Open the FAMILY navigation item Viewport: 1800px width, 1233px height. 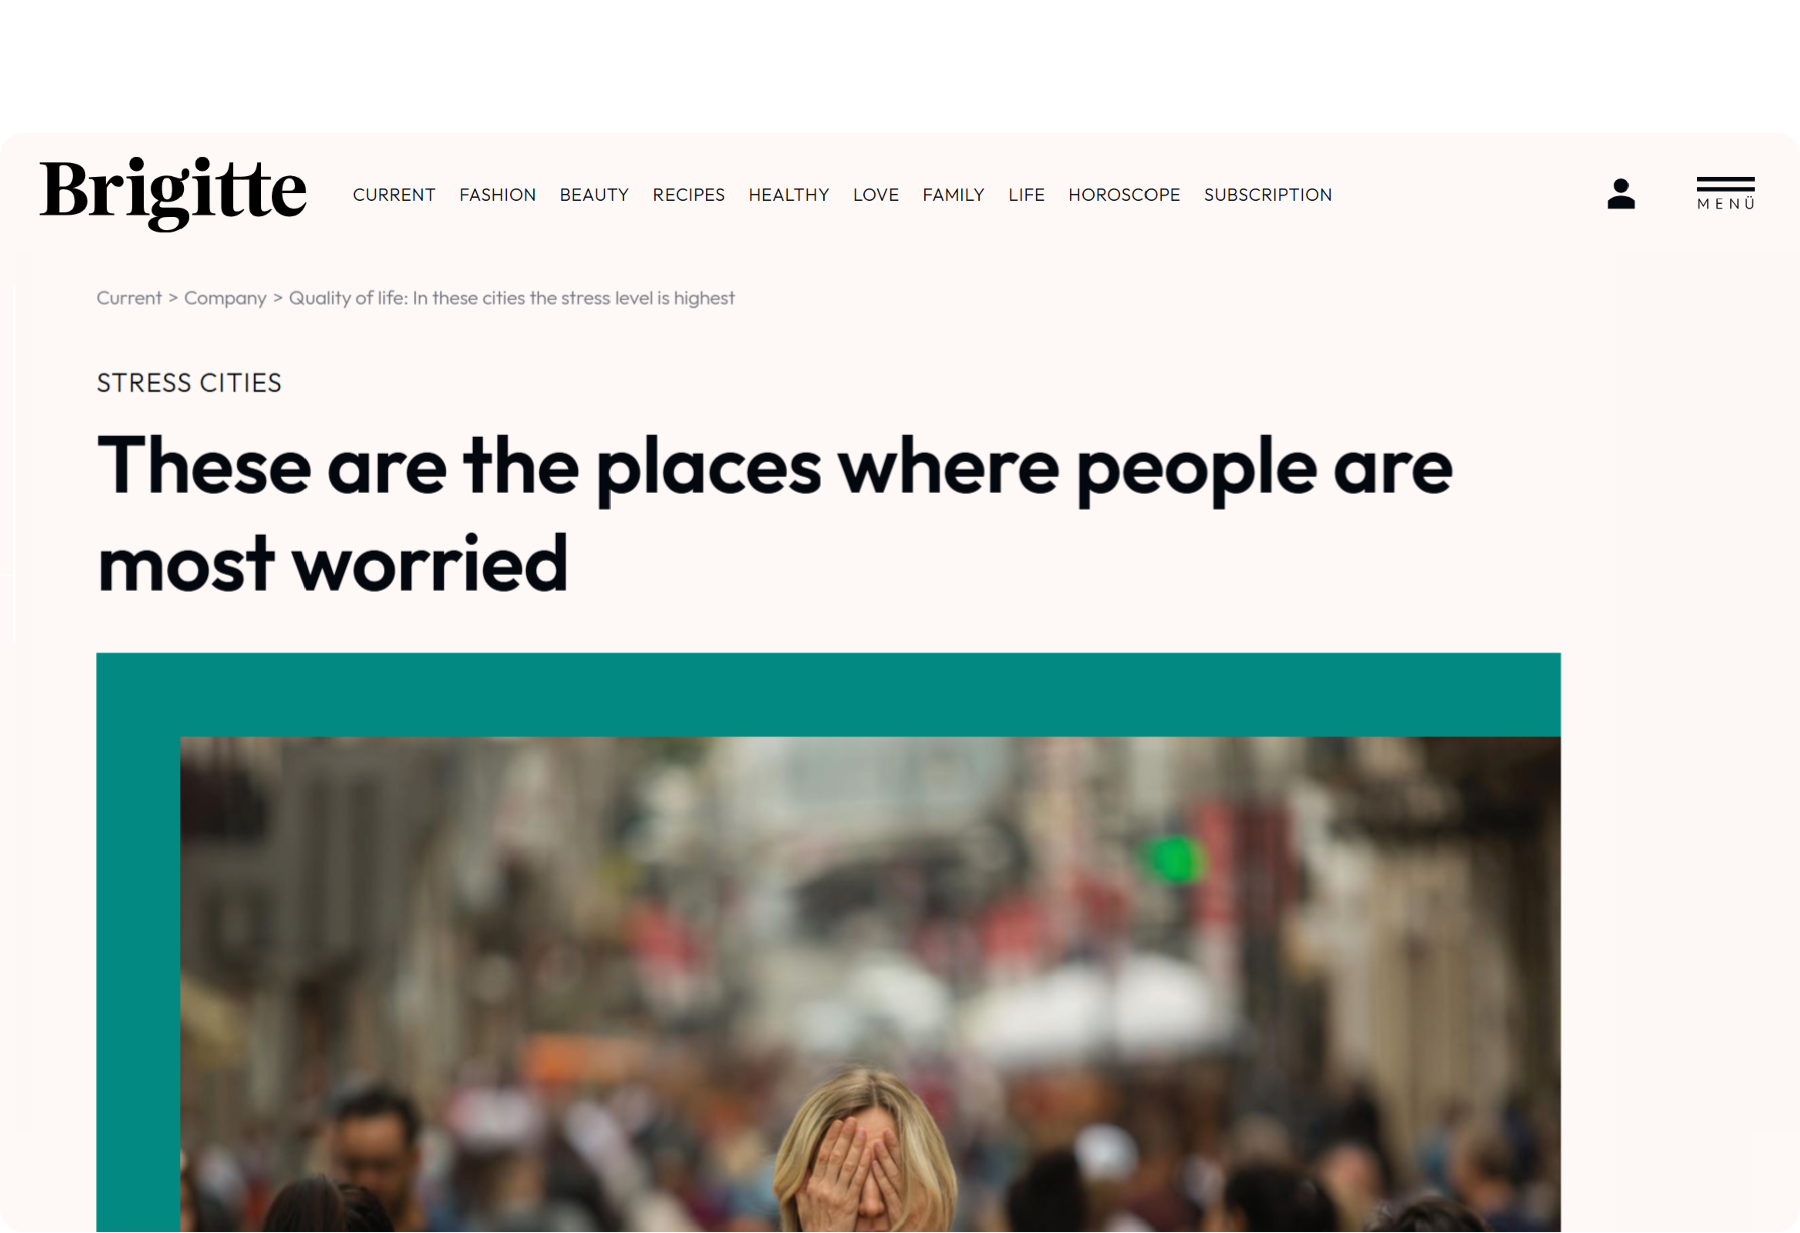pyautogui.click(x=953, y=195)
